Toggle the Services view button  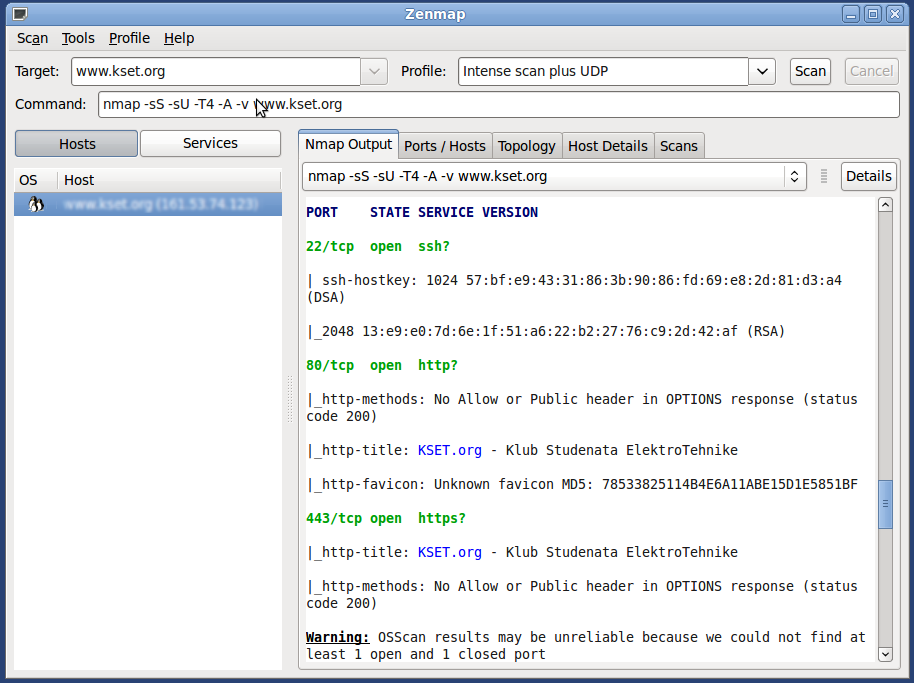[x=210, y=143]
